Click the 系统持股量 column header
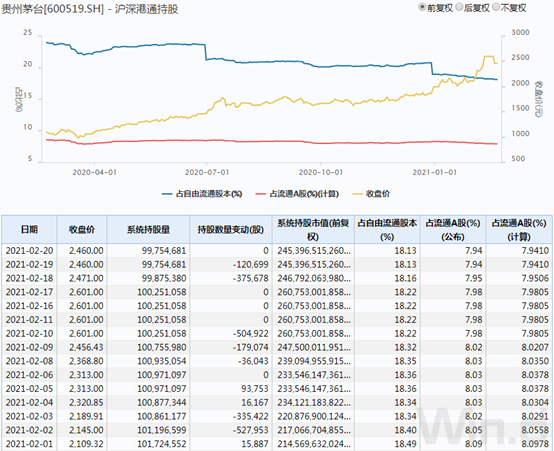 click(148, 229)
